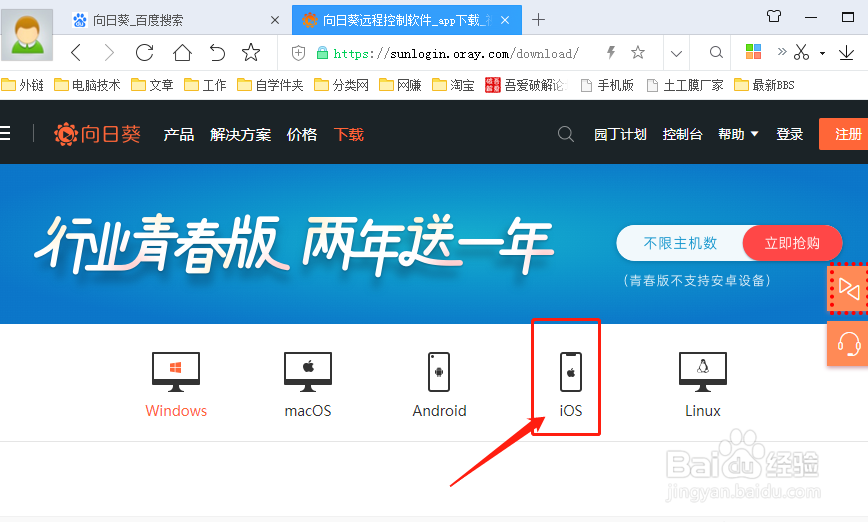Open the 控制台 link

click(x=683, y=135)
